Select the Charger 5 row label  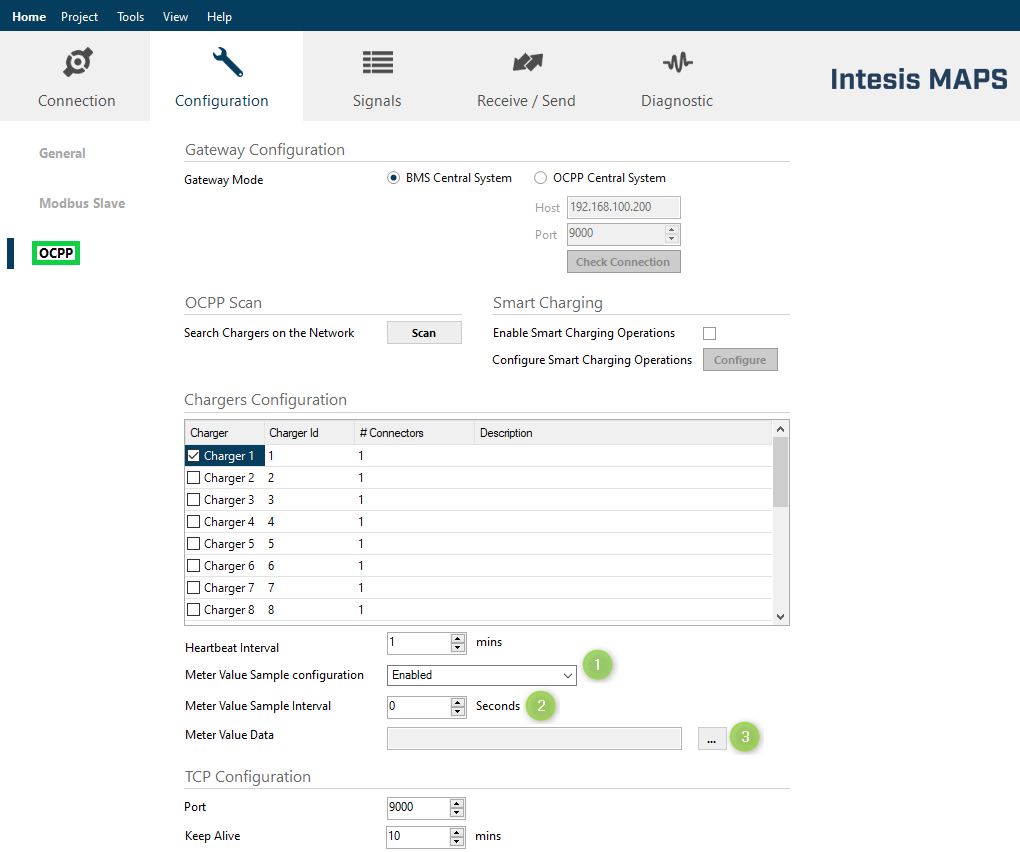[x=229, y=544]
